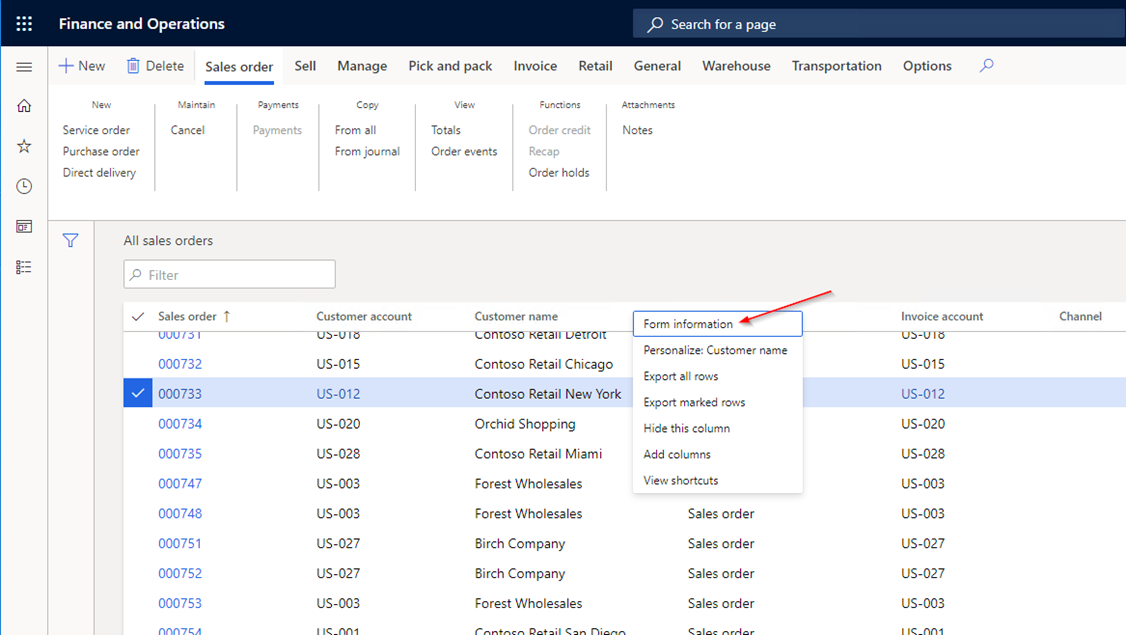Open sales order 000734 link
This screenshot has width=1126, height=635.
tap(180, 424)
